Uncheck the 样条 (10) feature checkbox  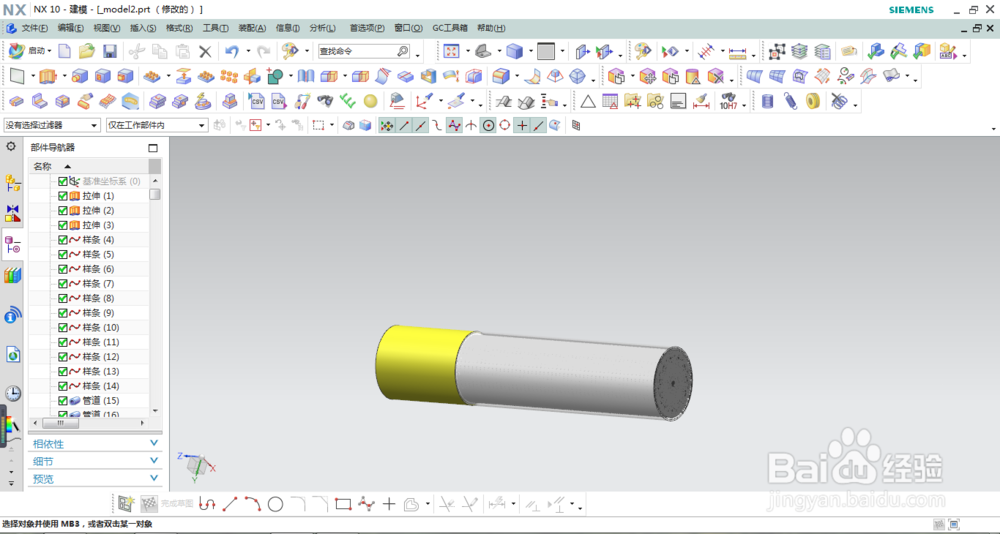(62, 328)
